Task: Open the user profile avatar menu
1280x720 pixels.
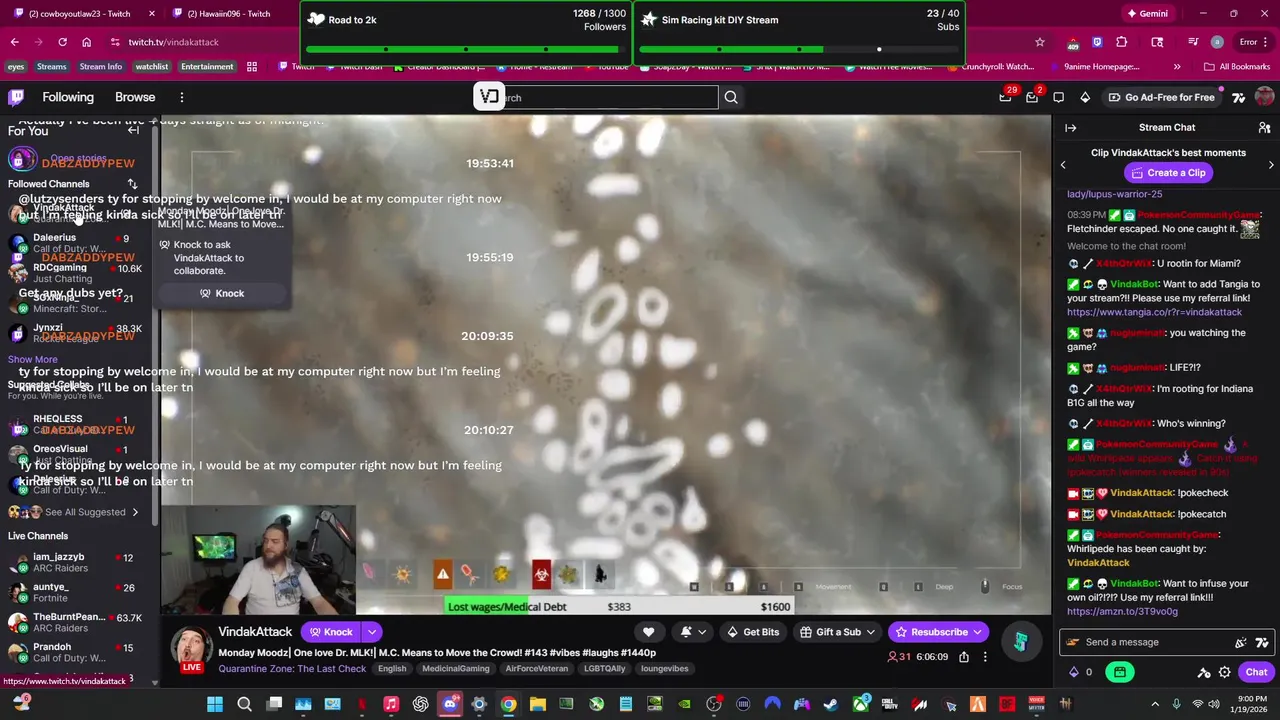Action: pyautogui.click(x=1264, y=97)
